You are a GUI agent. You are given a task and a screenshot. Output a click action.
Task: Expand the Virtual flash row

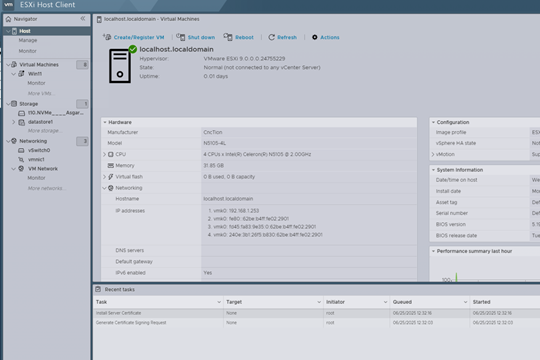pos(104,177)
